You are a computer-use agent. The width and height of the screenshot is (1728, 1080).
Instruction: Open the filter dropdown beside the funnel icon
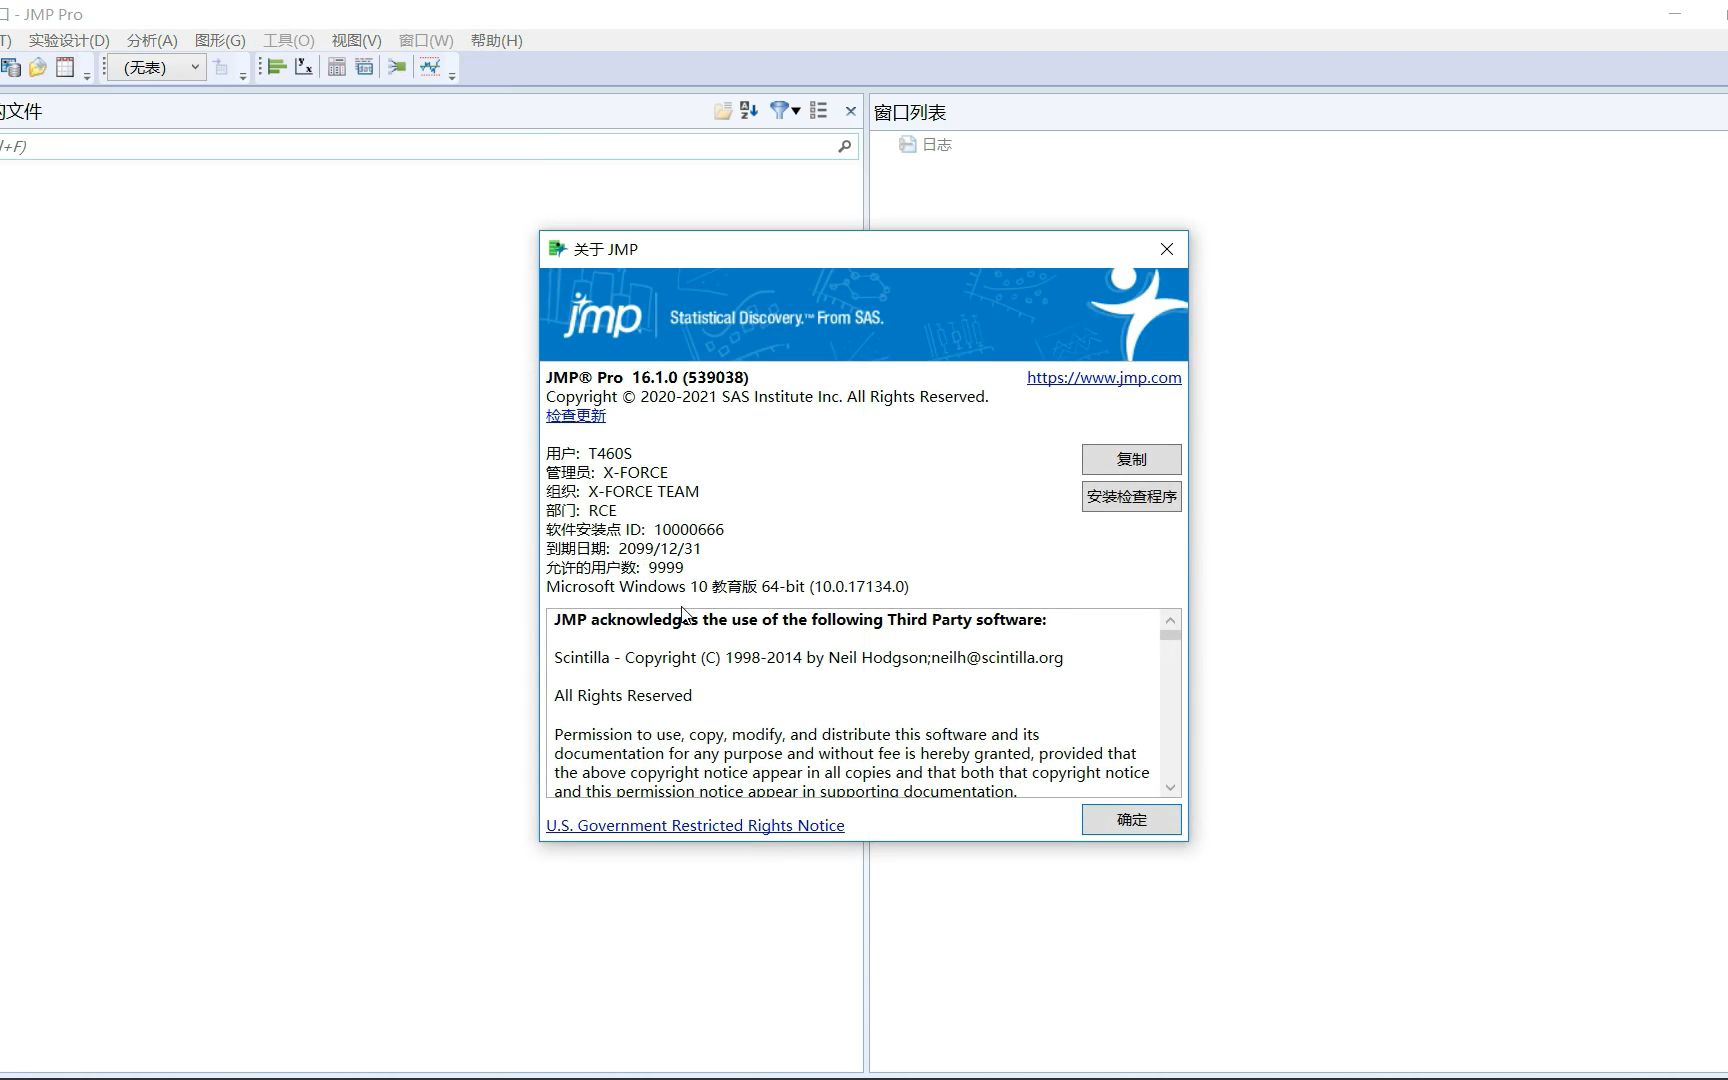click(x=795, y=110)
